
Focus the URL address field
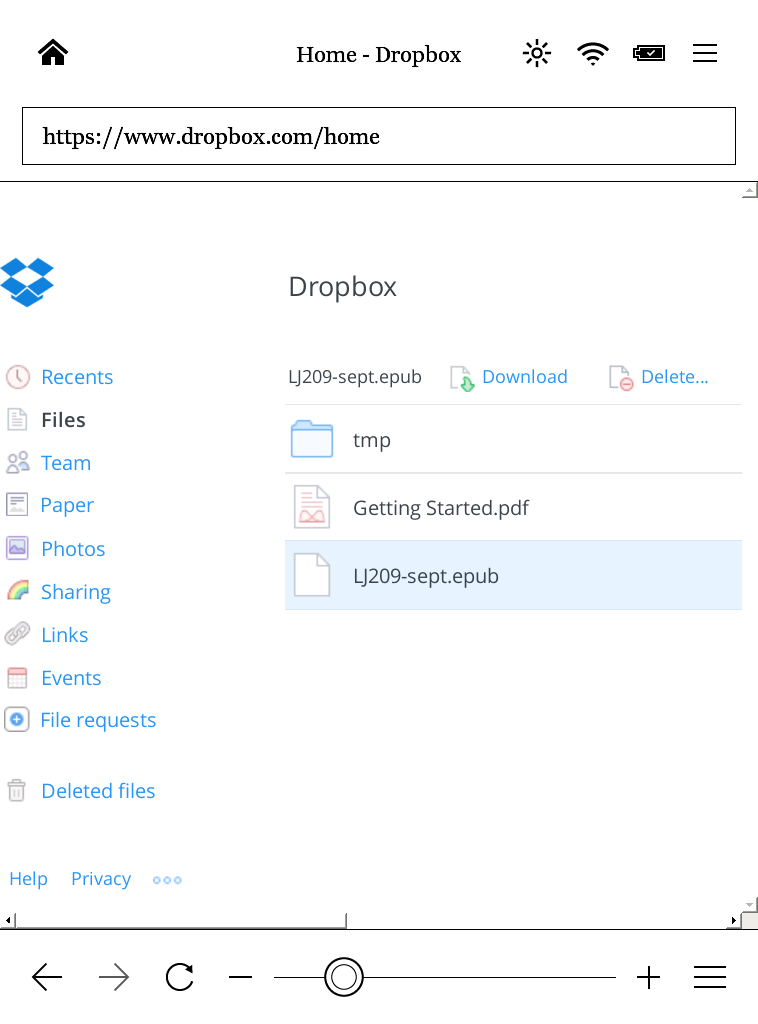(x=379, y=136)
